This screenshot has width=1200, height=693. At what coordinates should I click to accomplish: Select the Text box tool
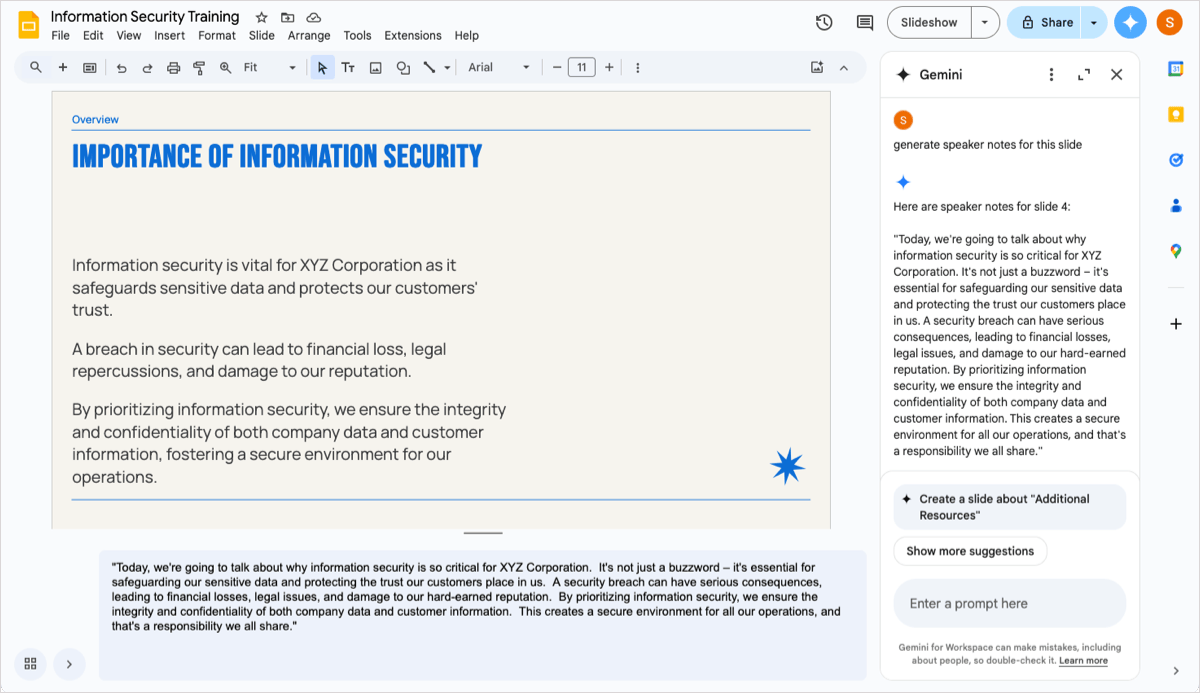[348, 68]
